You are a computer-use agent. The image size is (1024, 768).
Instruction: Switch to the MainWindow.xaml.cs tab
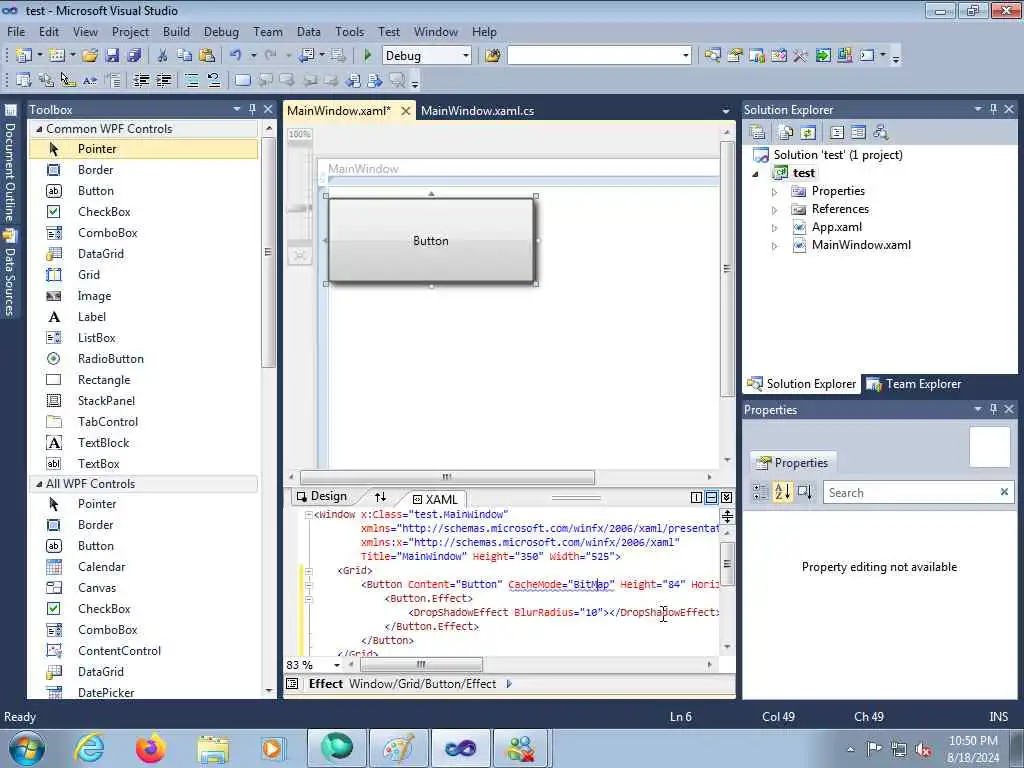pyautogui.click(x=477, y=110)
